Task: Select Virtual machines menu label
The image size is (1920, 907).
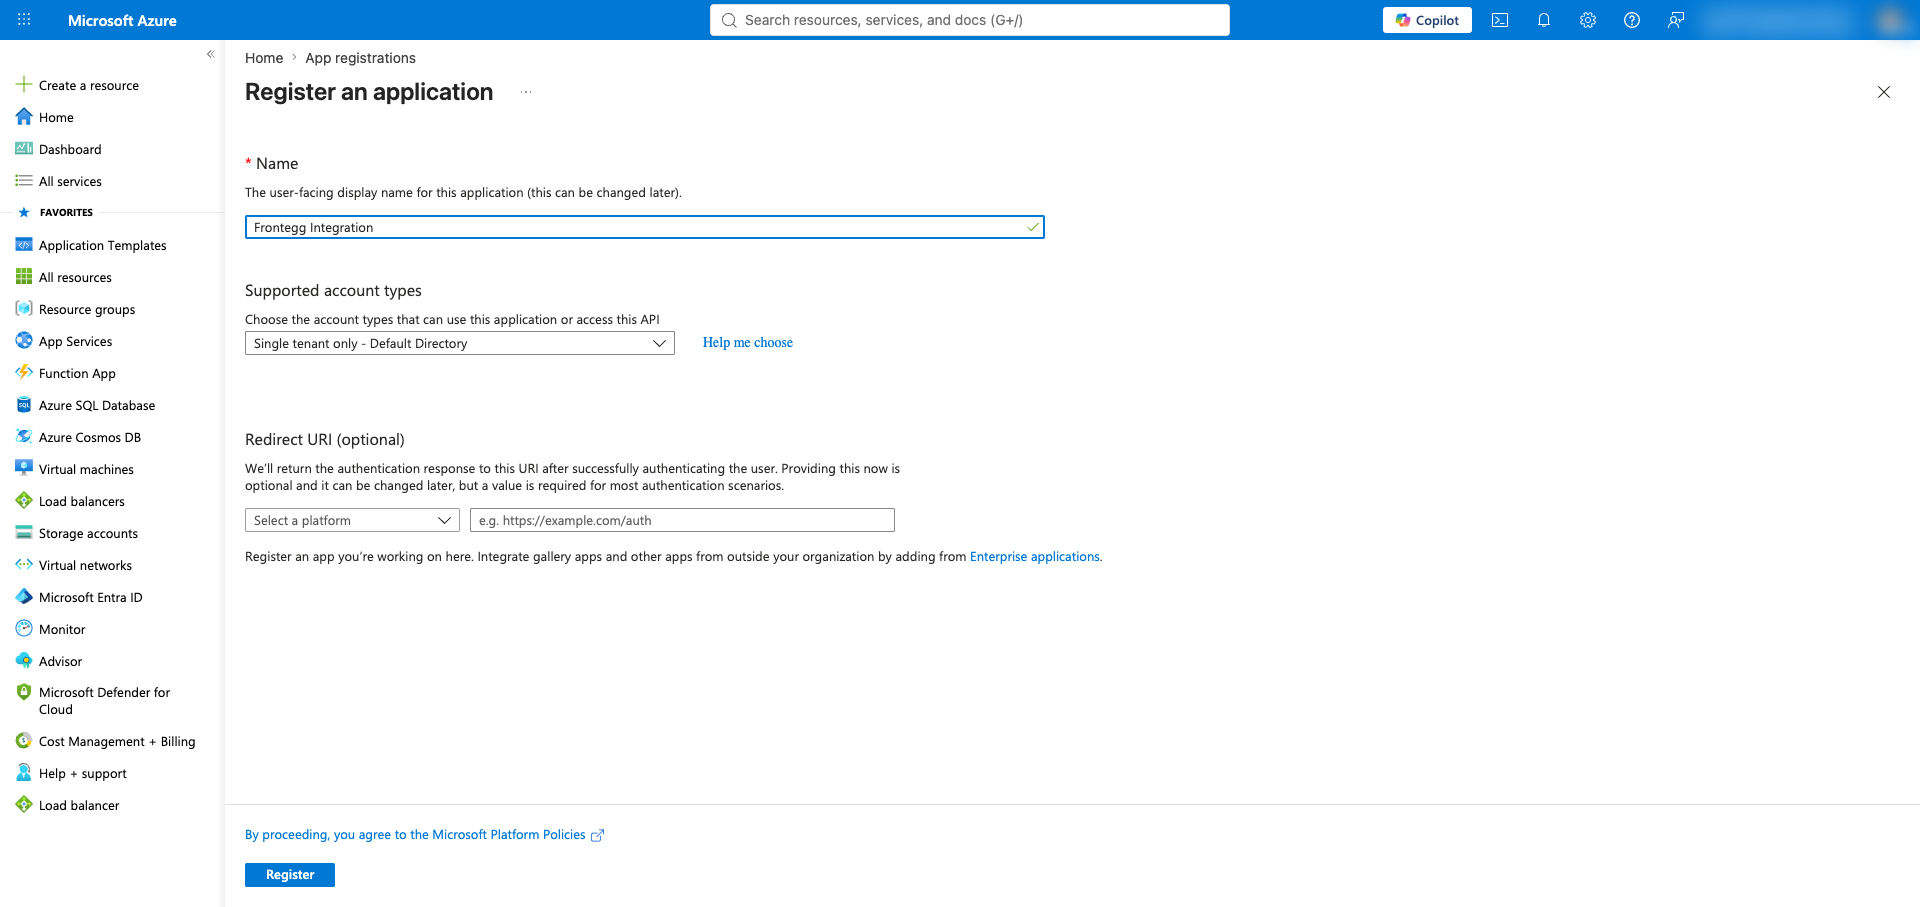Action: tap(86, 469)
